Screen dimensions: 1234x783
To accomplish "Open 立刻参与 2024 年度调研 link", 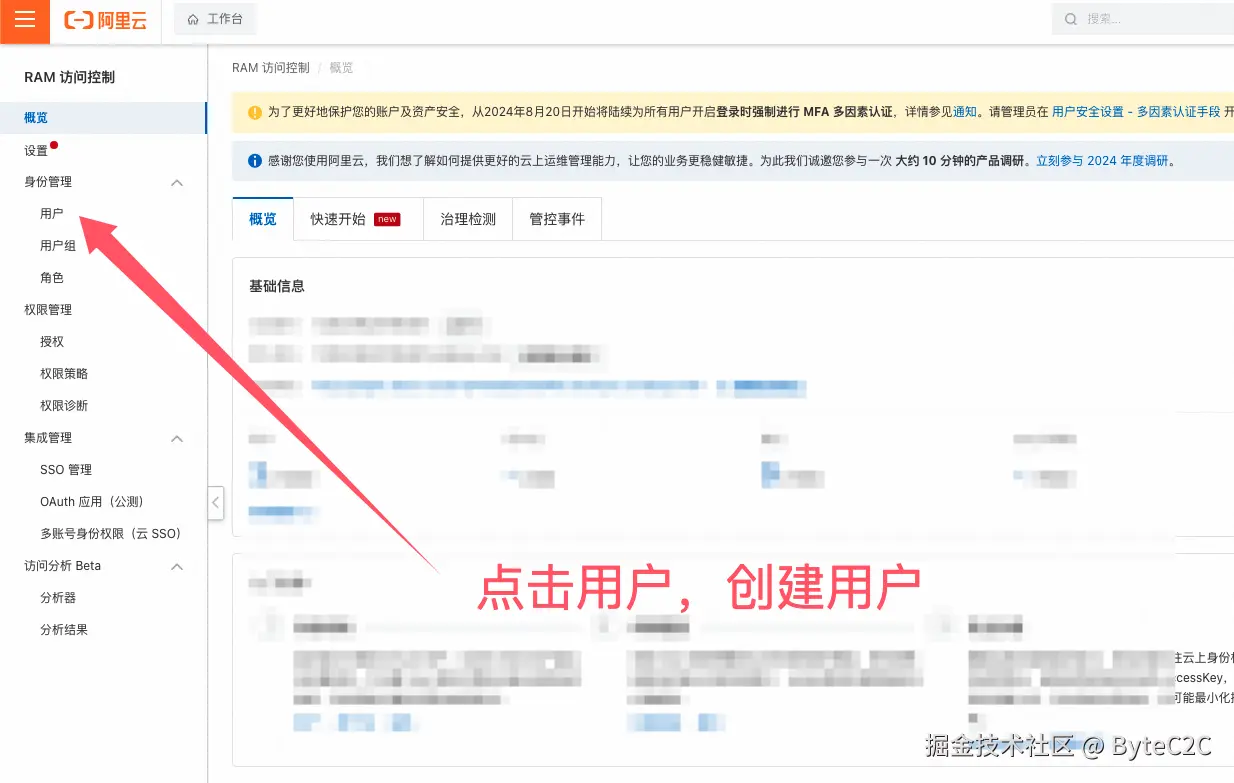I will 1102,160.
